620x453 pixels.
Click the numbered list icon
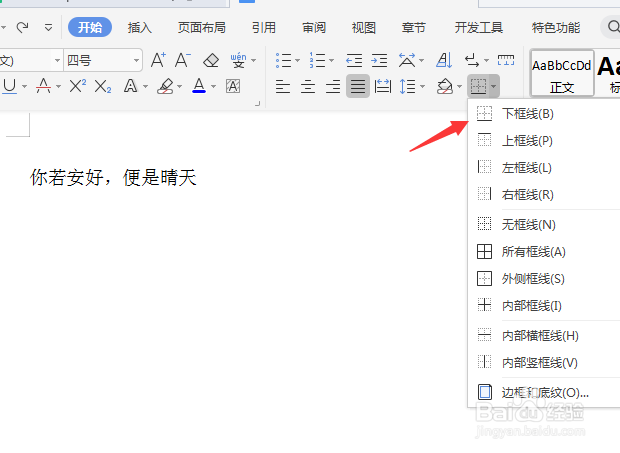[317, 60]
